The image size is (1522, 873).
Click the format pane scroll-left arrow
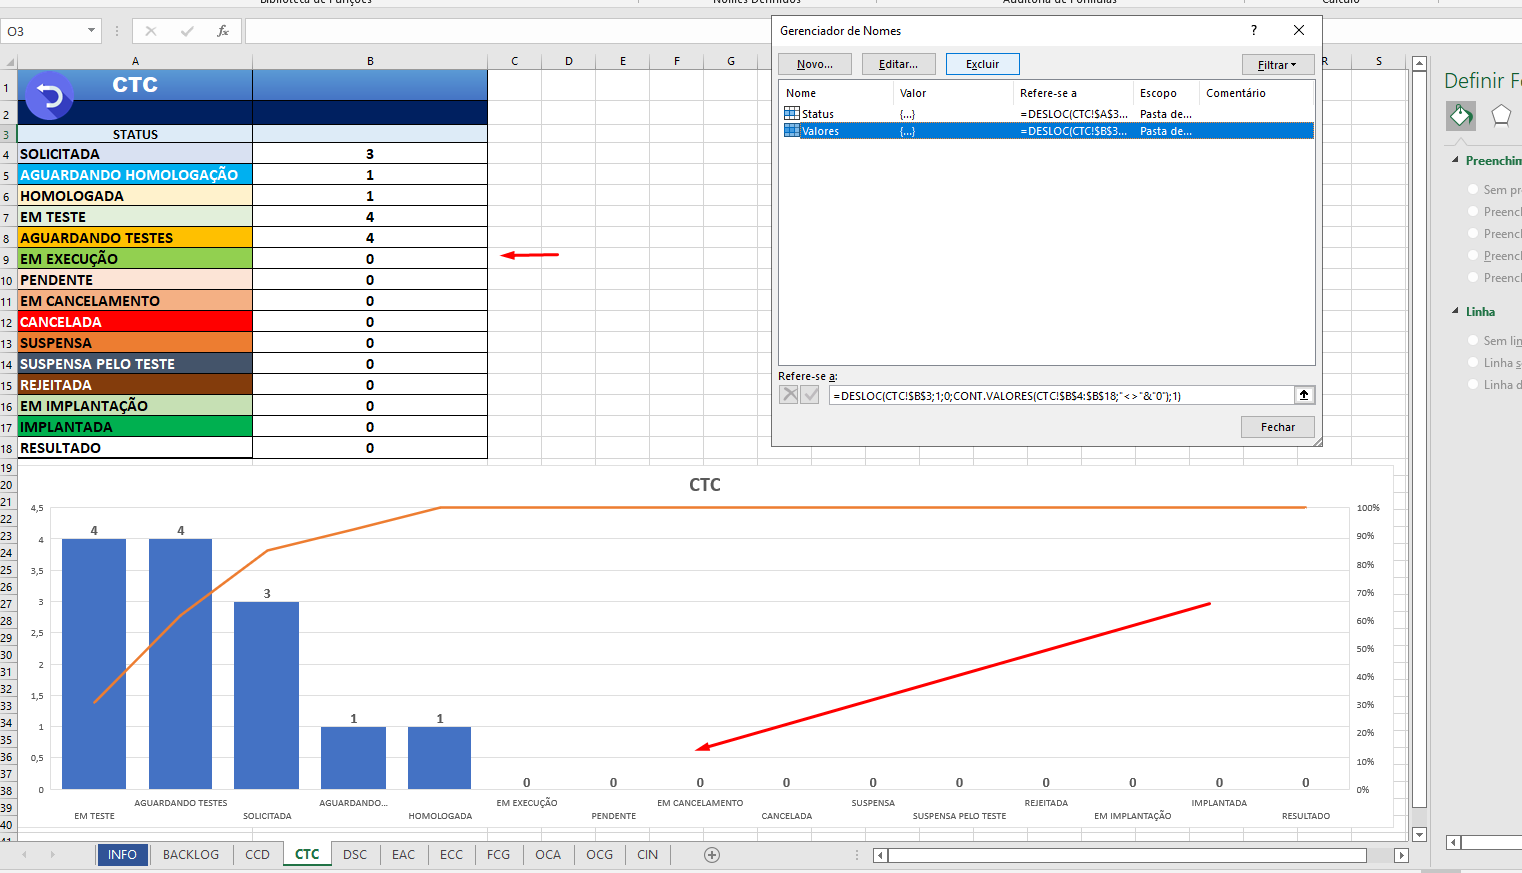click(x=1455, y=842)
